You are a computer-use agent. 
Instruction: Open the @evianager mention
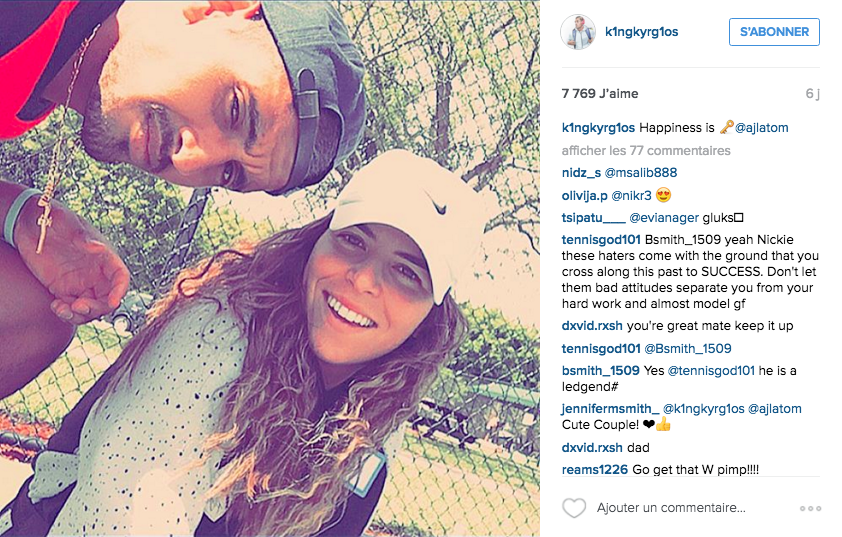click(664, 217)
